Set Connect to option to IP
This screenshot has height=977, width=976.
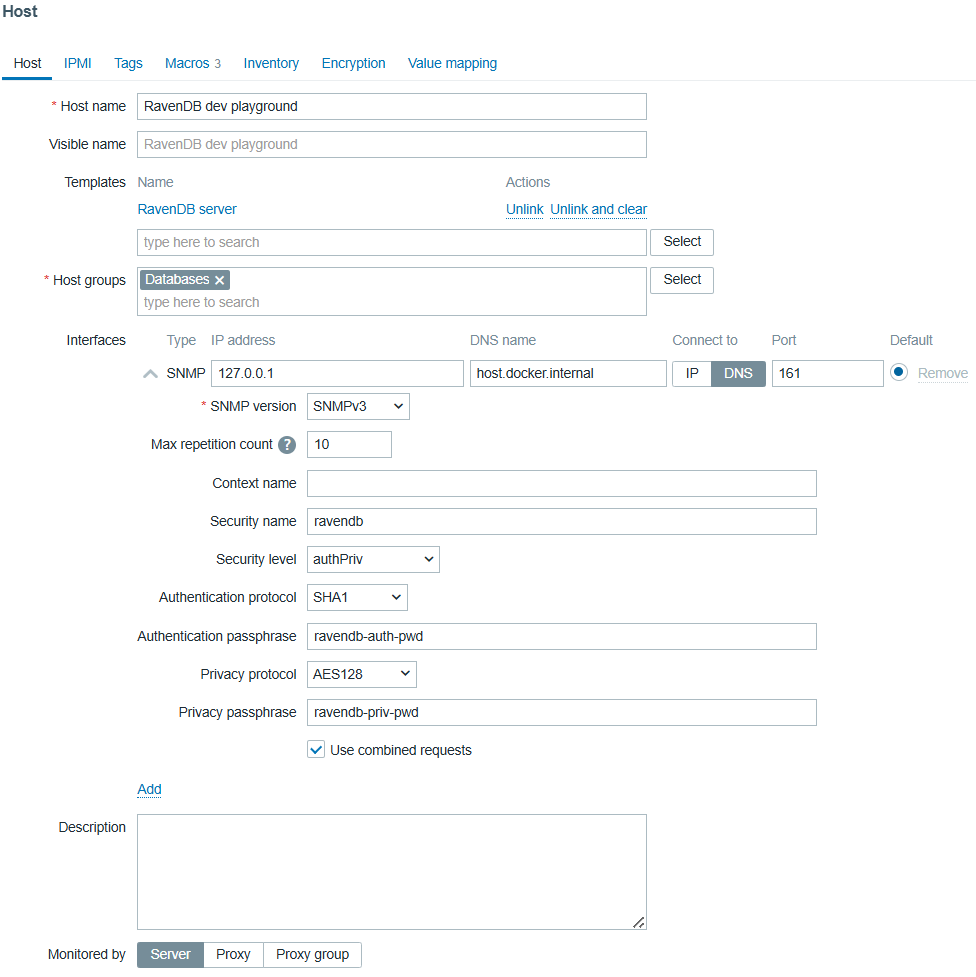[692, 374]
